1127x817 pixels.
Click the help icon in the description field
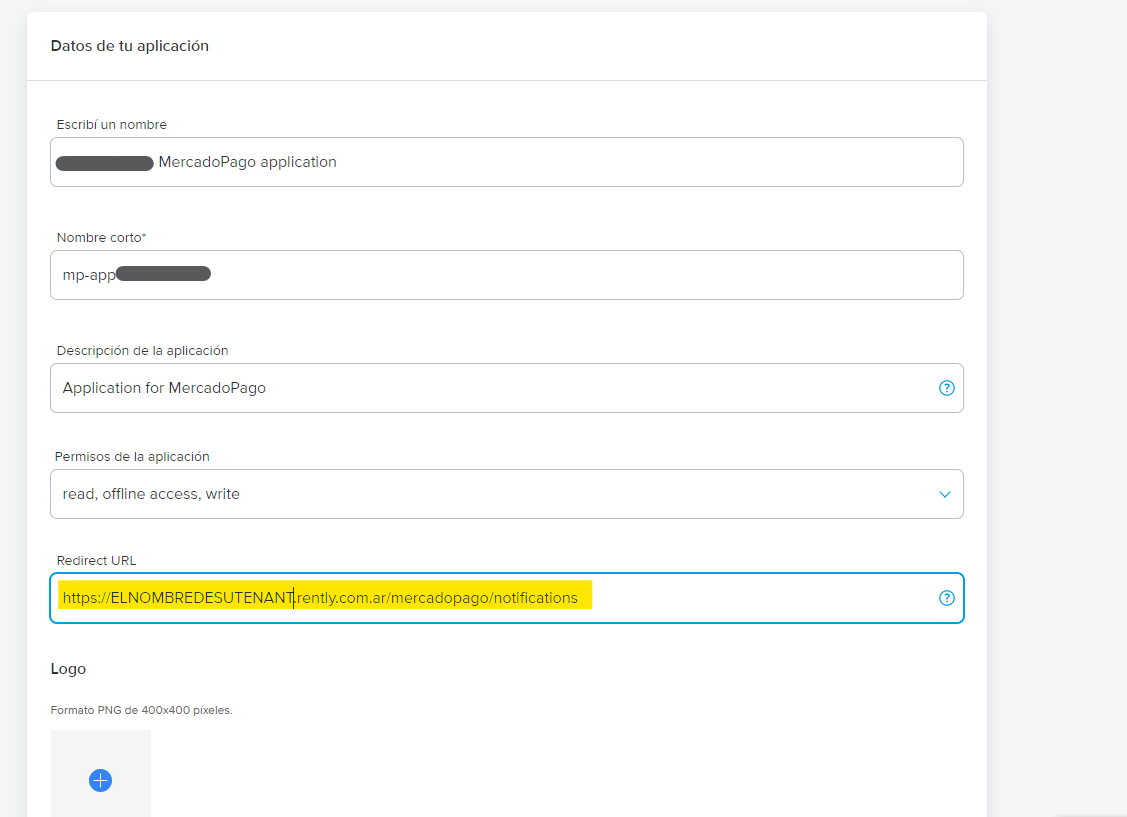(946, 388)
